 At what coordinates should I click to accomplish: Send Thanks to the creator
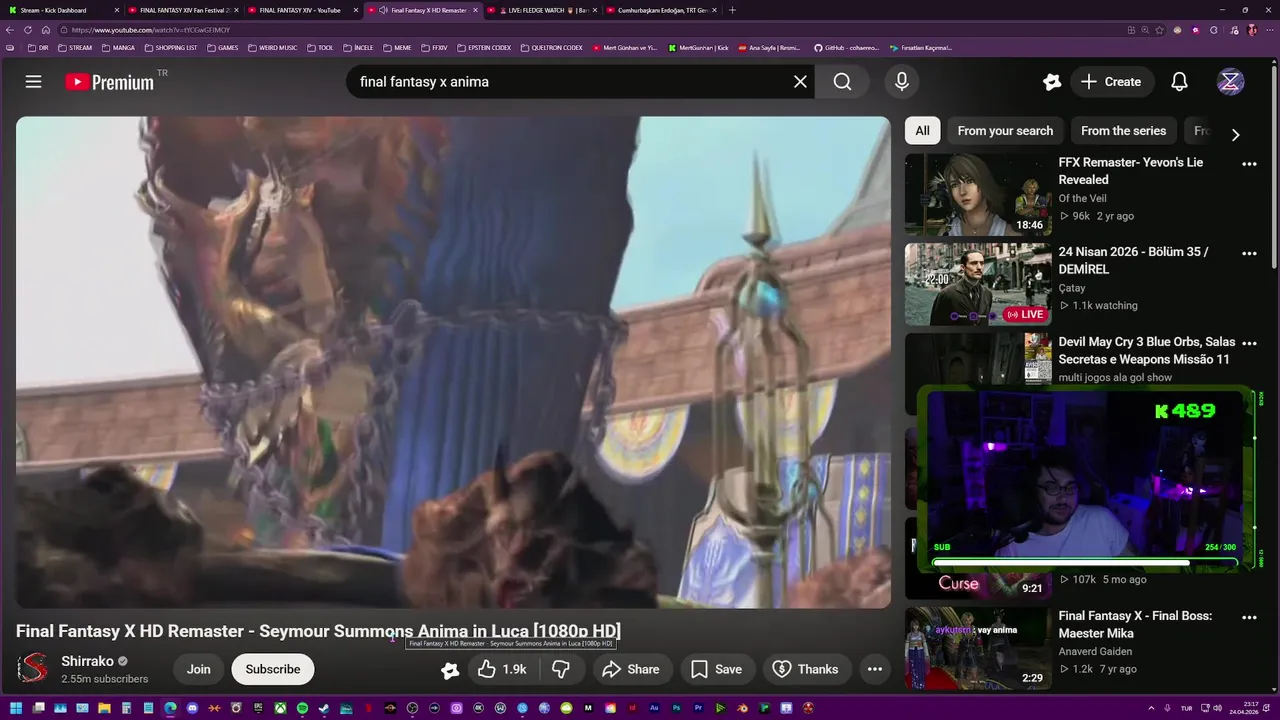click(x=806, y=669)
